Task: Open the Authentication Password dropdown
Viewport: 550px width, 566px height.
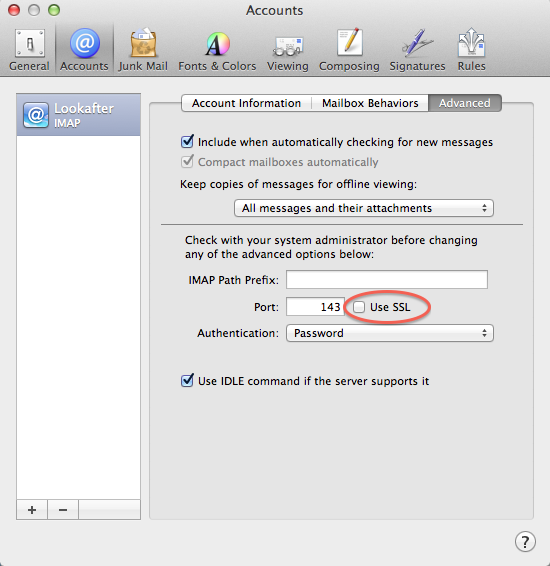Action: pos(389,333)
